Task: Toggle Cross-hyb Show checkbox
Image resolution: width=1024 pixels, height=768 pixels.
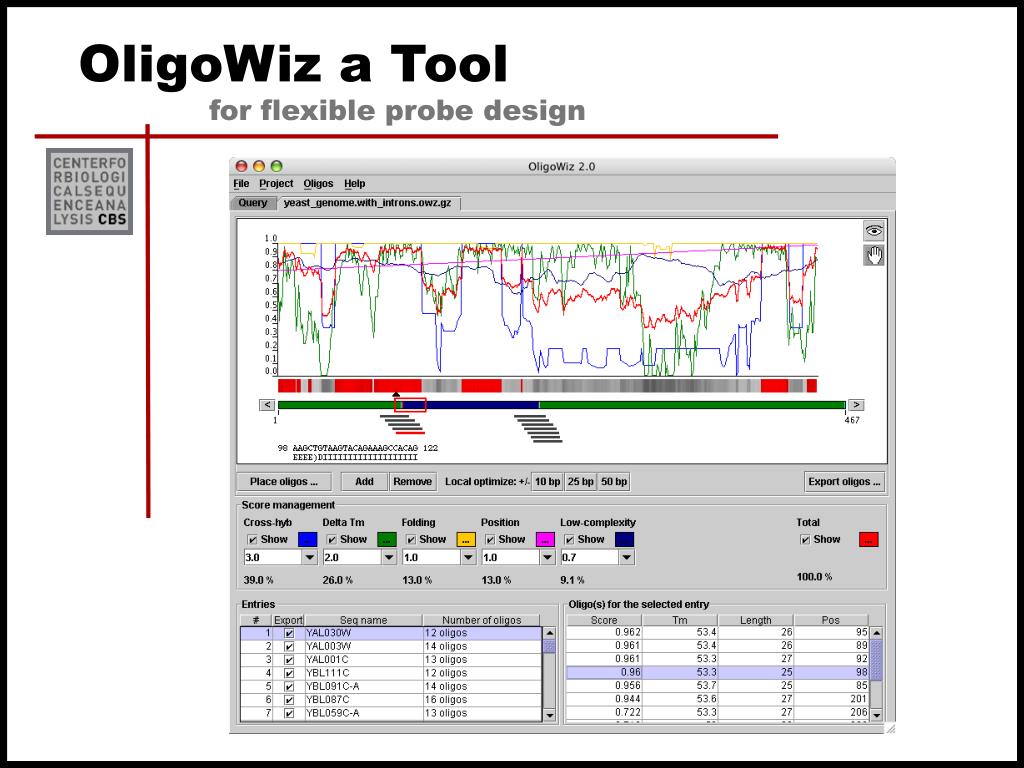Action: (253, 539)
